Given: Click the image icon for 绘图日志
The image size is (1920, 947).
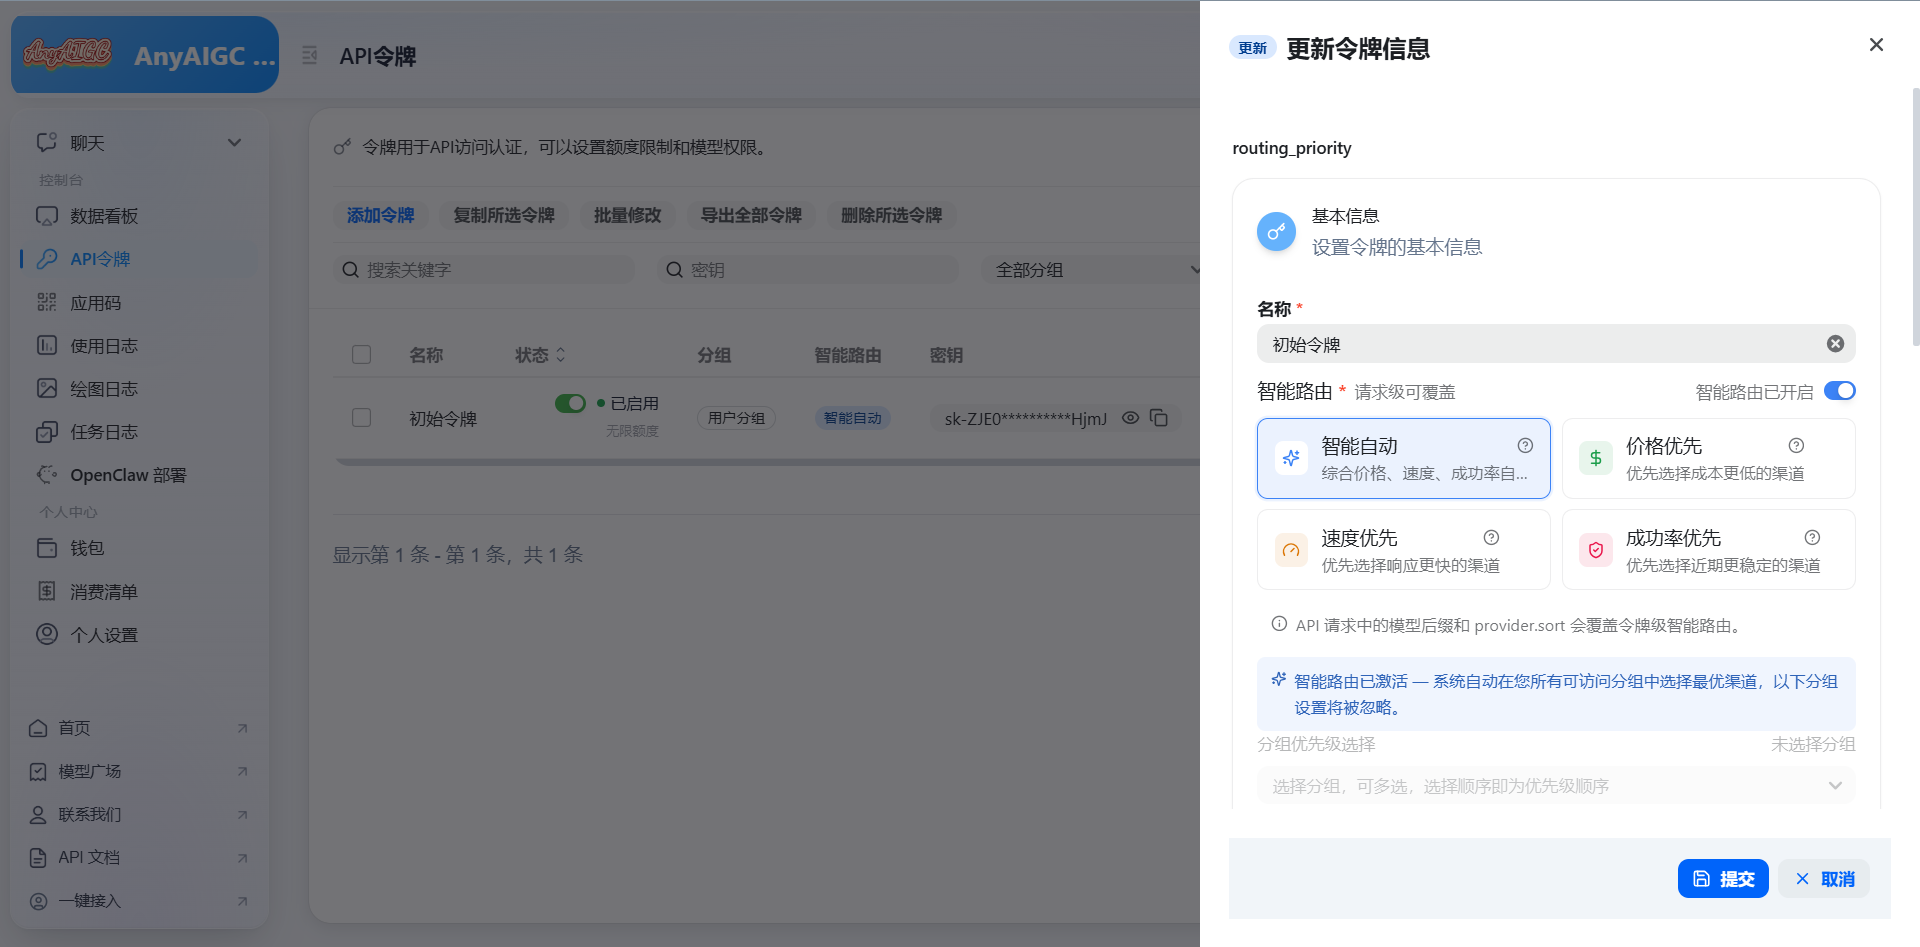Looking at the screenshot, I should [x=47, y=388].
